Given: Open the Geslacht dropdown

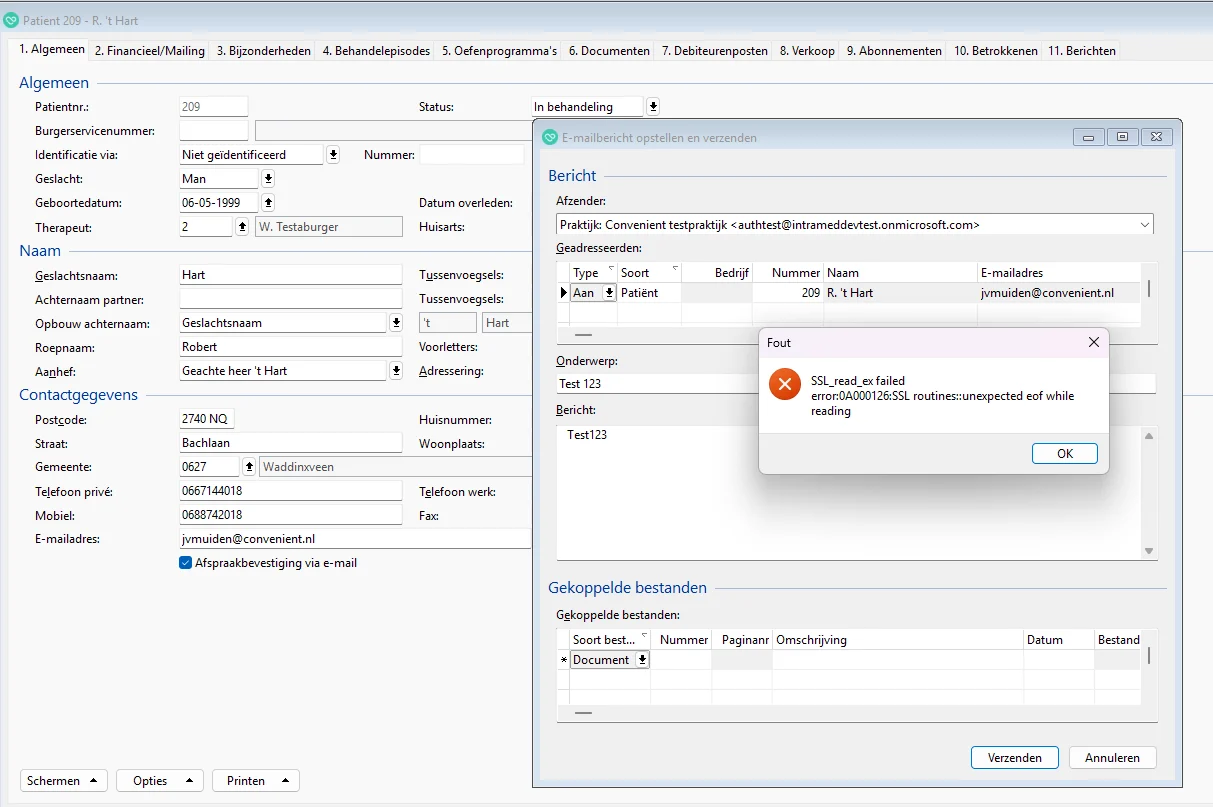Looking at the screenshot, I should (268, 179).
